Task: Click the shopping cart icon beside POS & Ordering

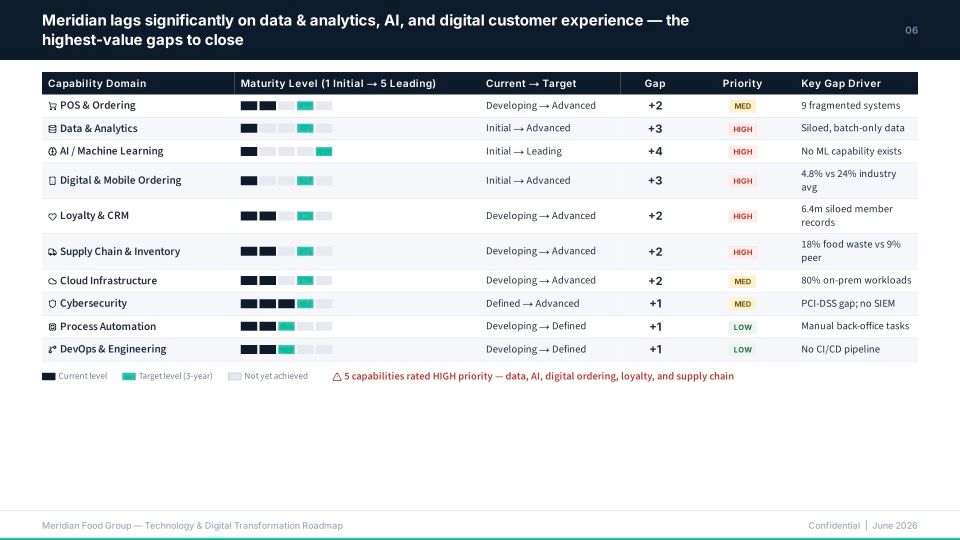Action: tap(52, 106)
